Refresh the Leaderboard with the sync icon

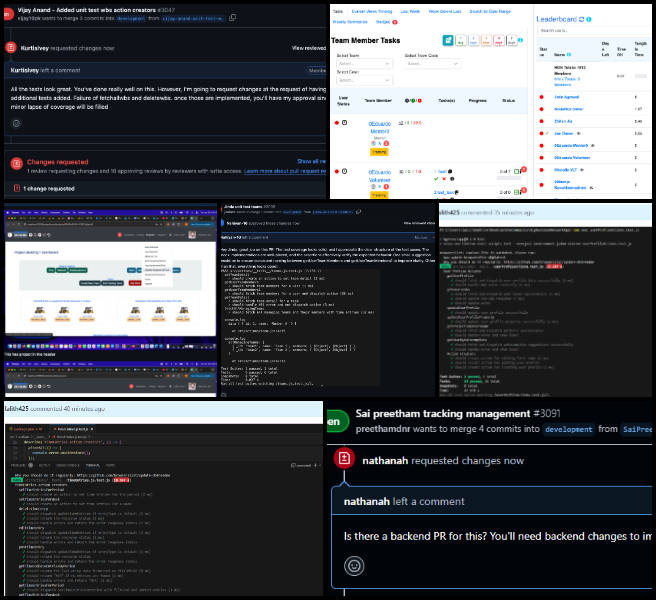[x=581, y=19]
